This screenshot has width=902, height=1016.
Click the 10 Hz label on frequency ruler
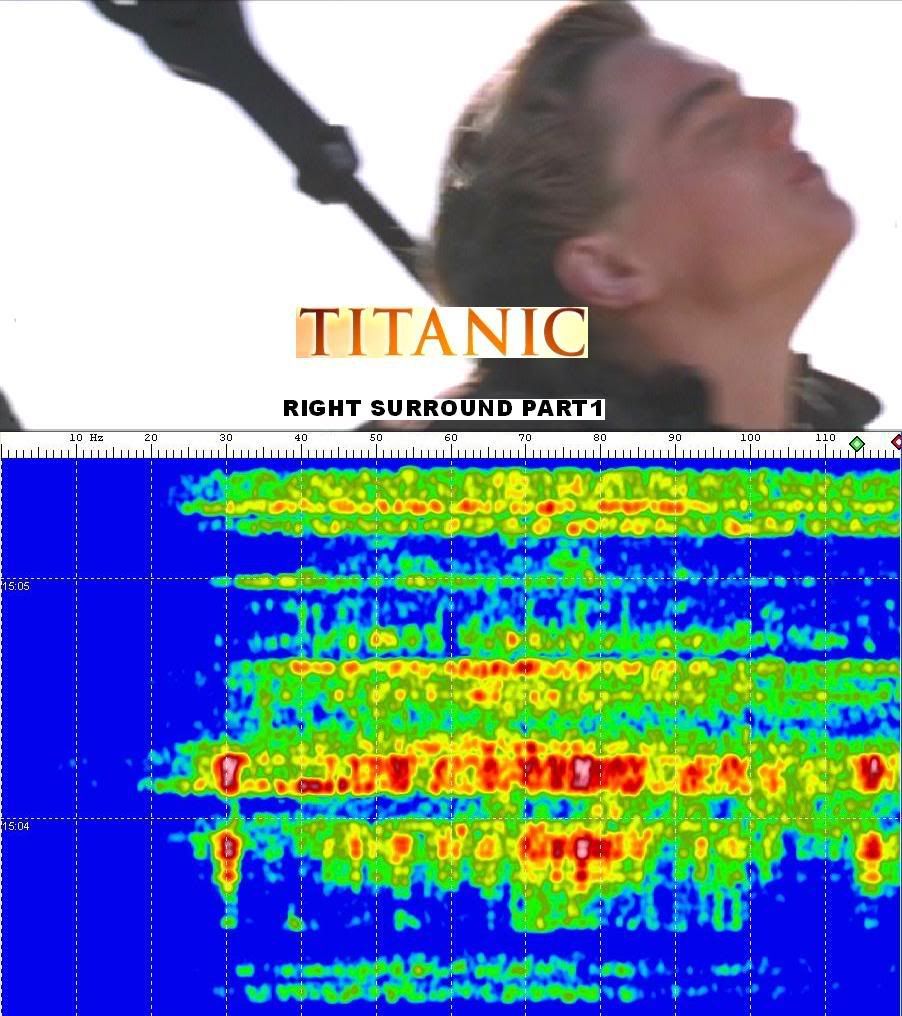point(85,438)
